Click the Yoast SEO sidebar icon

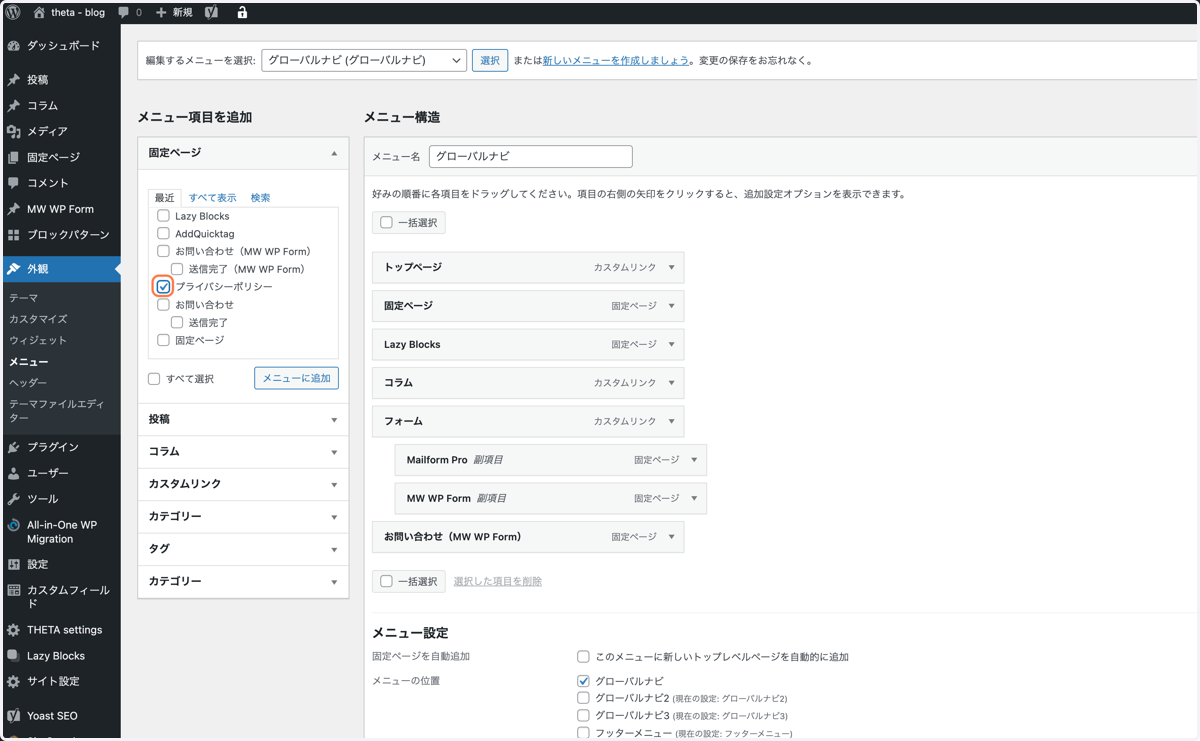coord(13,716)
